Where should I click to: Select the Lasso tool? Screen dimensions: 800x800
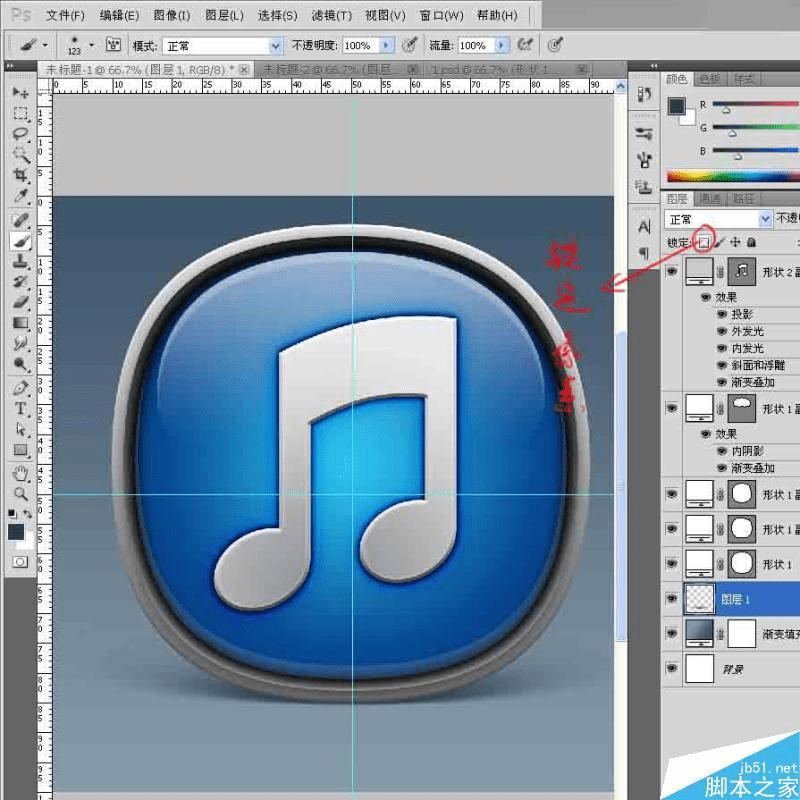[20, 131]
